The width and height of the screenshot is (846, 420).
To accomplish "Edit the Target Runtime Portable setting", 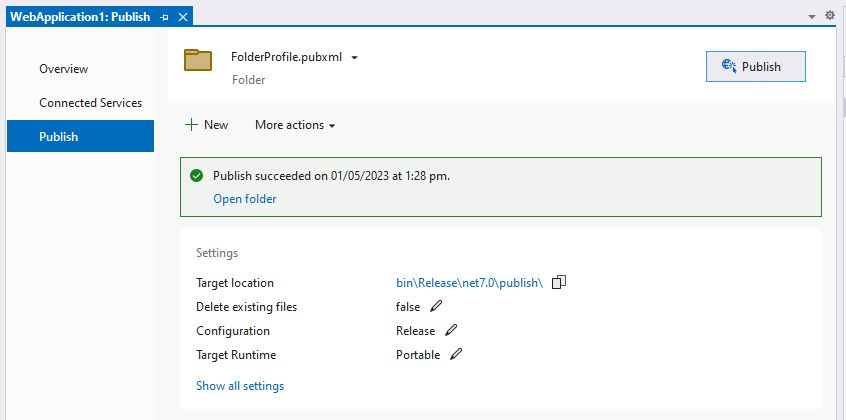I will 456,354.
